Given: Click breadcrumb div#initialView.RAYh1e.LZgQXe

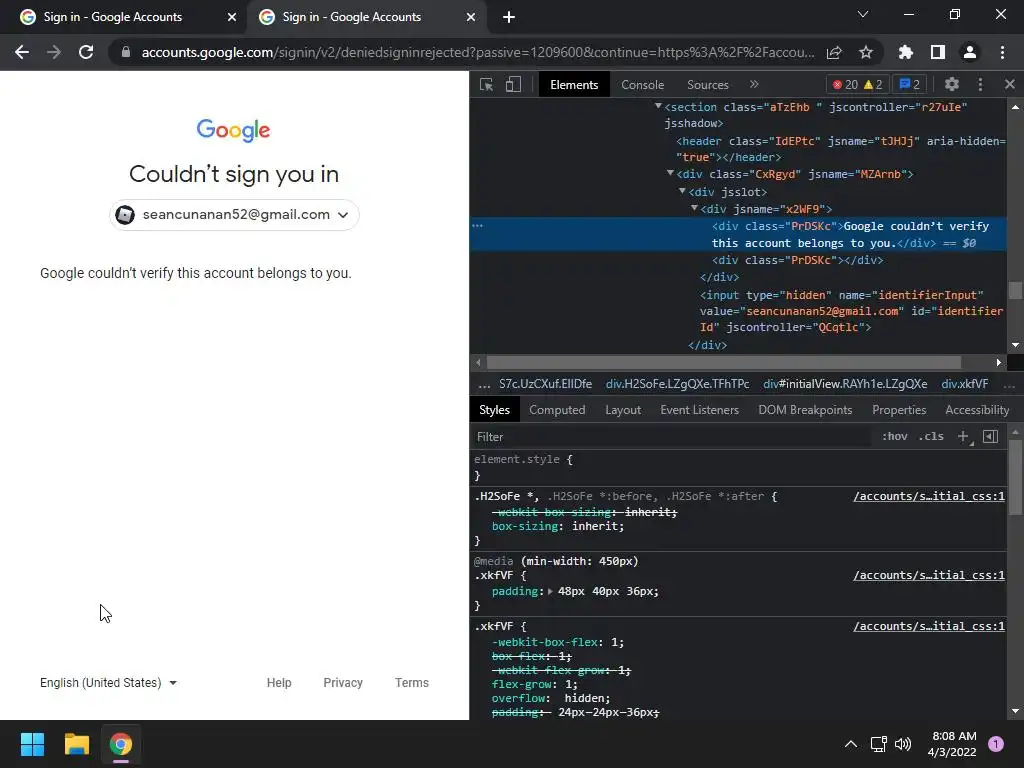Looking at the screenshot, I should (845, 384).
